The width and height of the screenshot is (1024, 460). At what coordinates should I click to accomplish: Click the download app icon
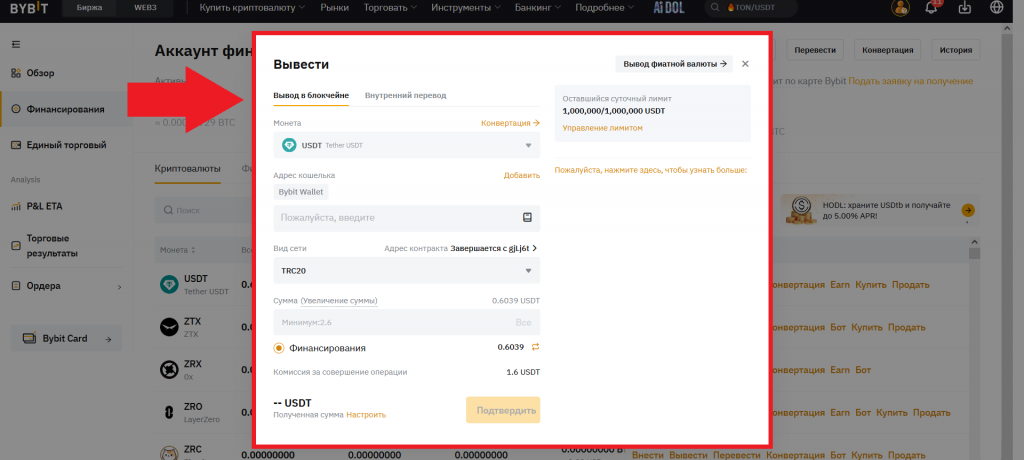click(x=965, y=8)
